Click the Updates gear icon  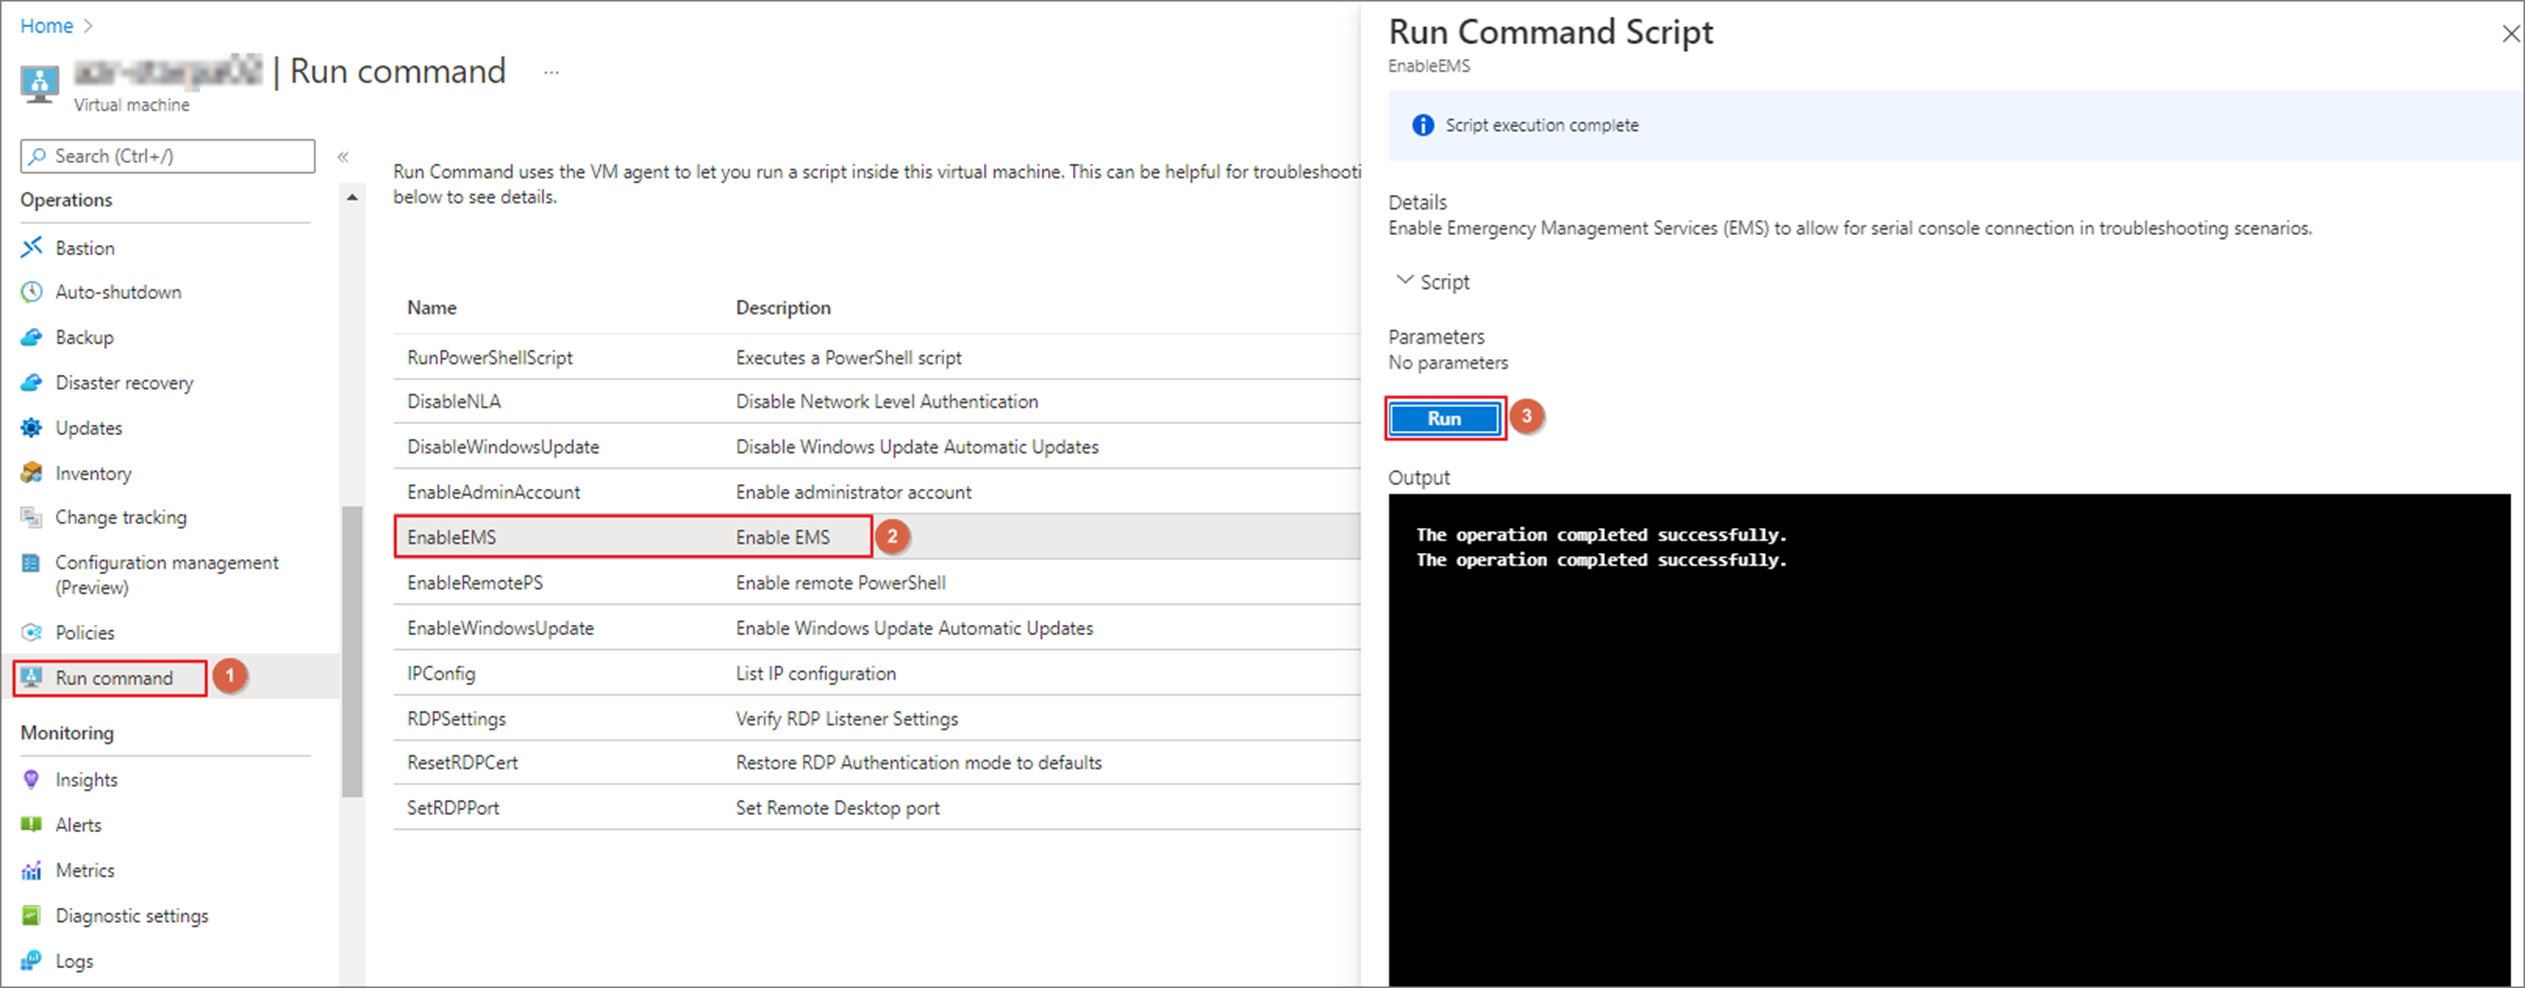pos(32,428)
